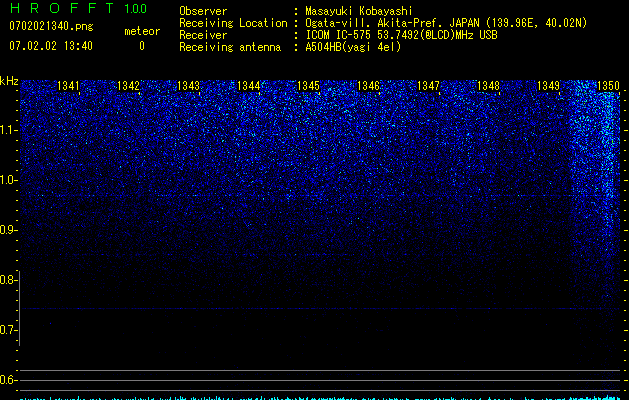Click time marker 1349
Screen dimensions: 629x400
coord(548,86)
